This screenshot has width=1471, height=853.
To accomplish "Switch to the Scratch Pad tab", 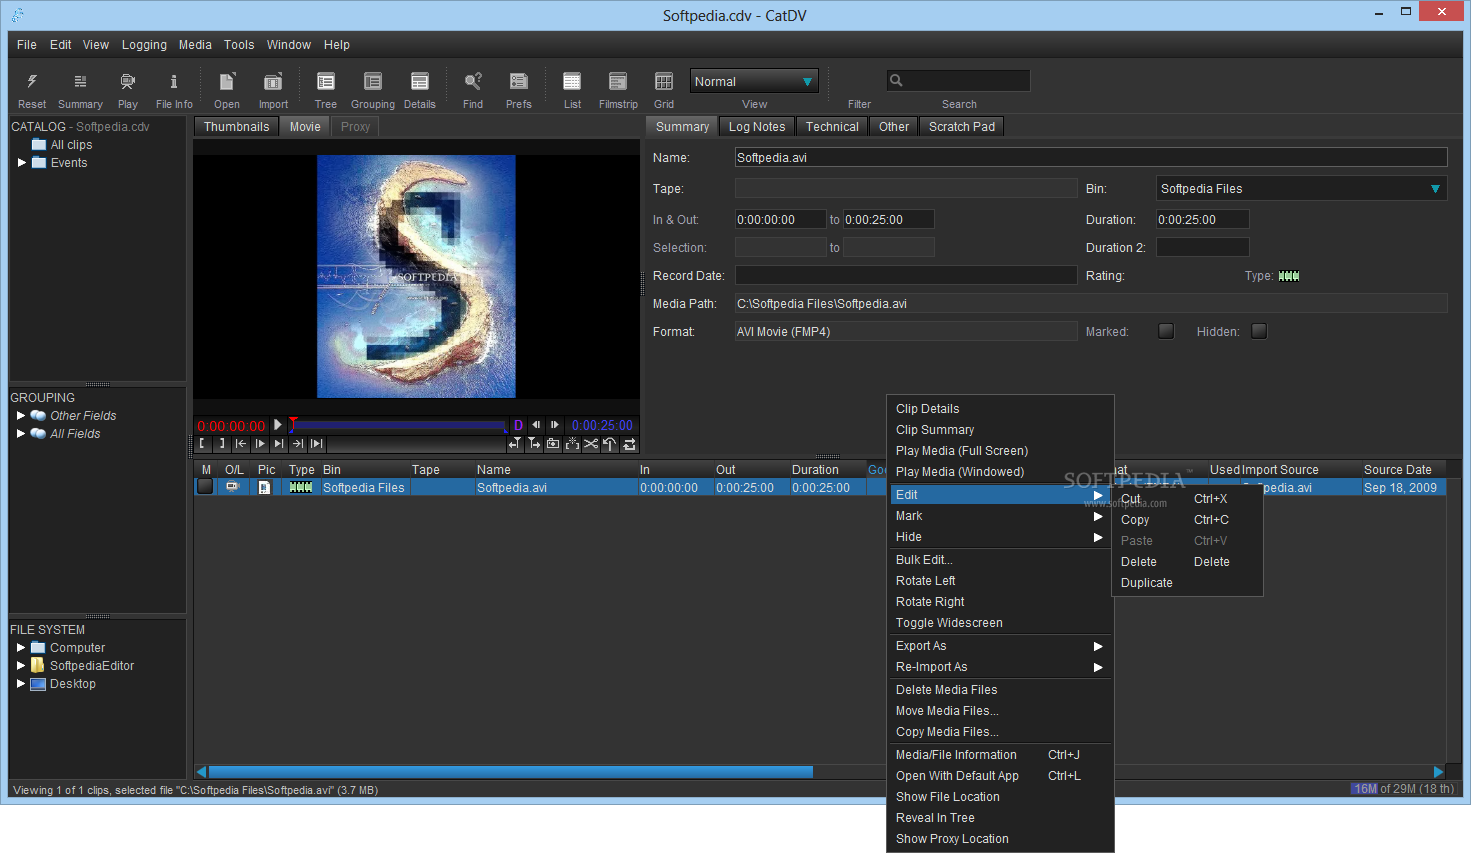I will click(x=962, y=127).
